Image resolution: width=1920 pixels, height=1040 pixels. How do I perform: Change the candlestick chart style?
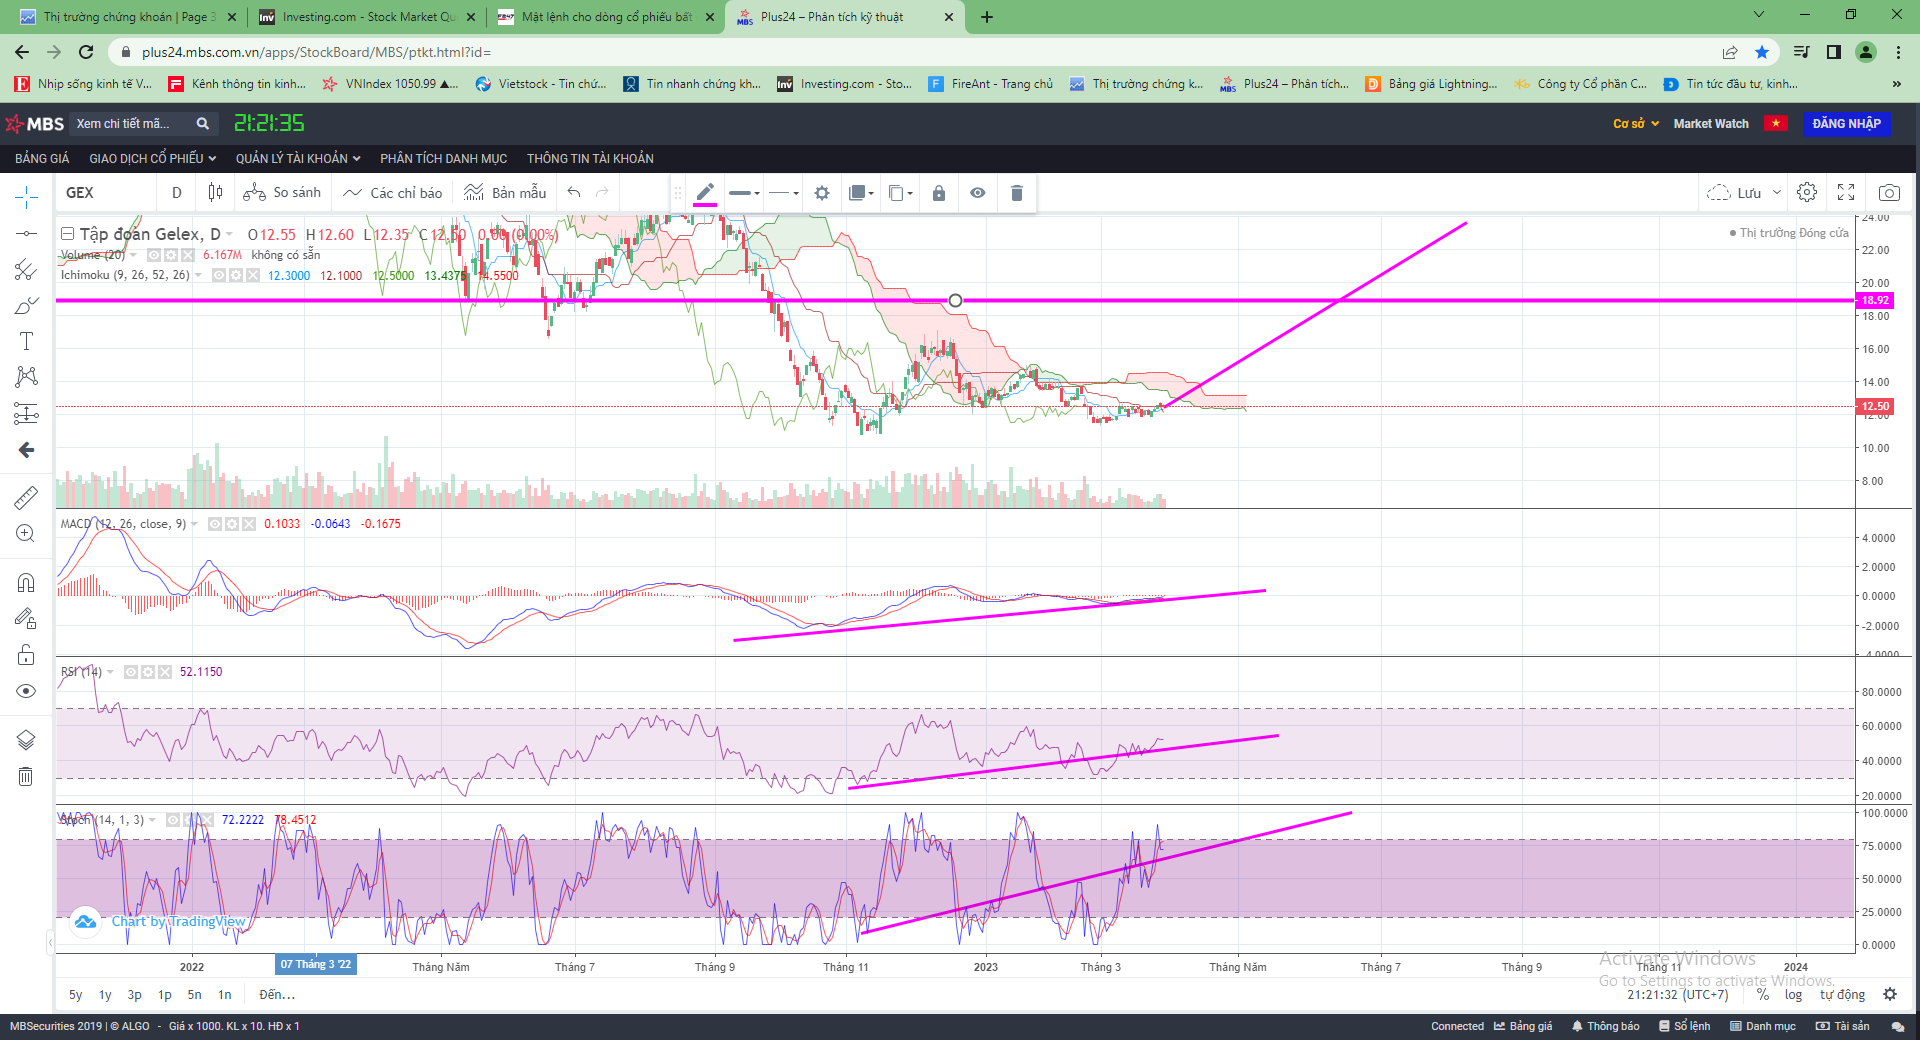tap(215, 193)
